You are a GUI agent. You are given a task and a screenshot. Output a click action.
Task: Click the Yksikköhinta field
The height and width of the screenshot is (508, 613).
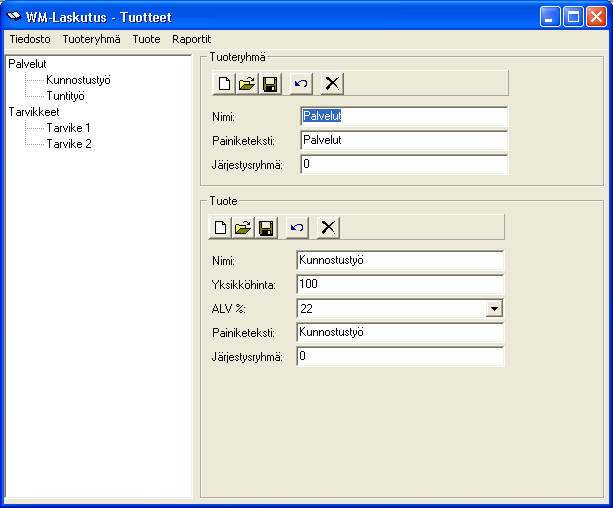click(x=400, y=284)
